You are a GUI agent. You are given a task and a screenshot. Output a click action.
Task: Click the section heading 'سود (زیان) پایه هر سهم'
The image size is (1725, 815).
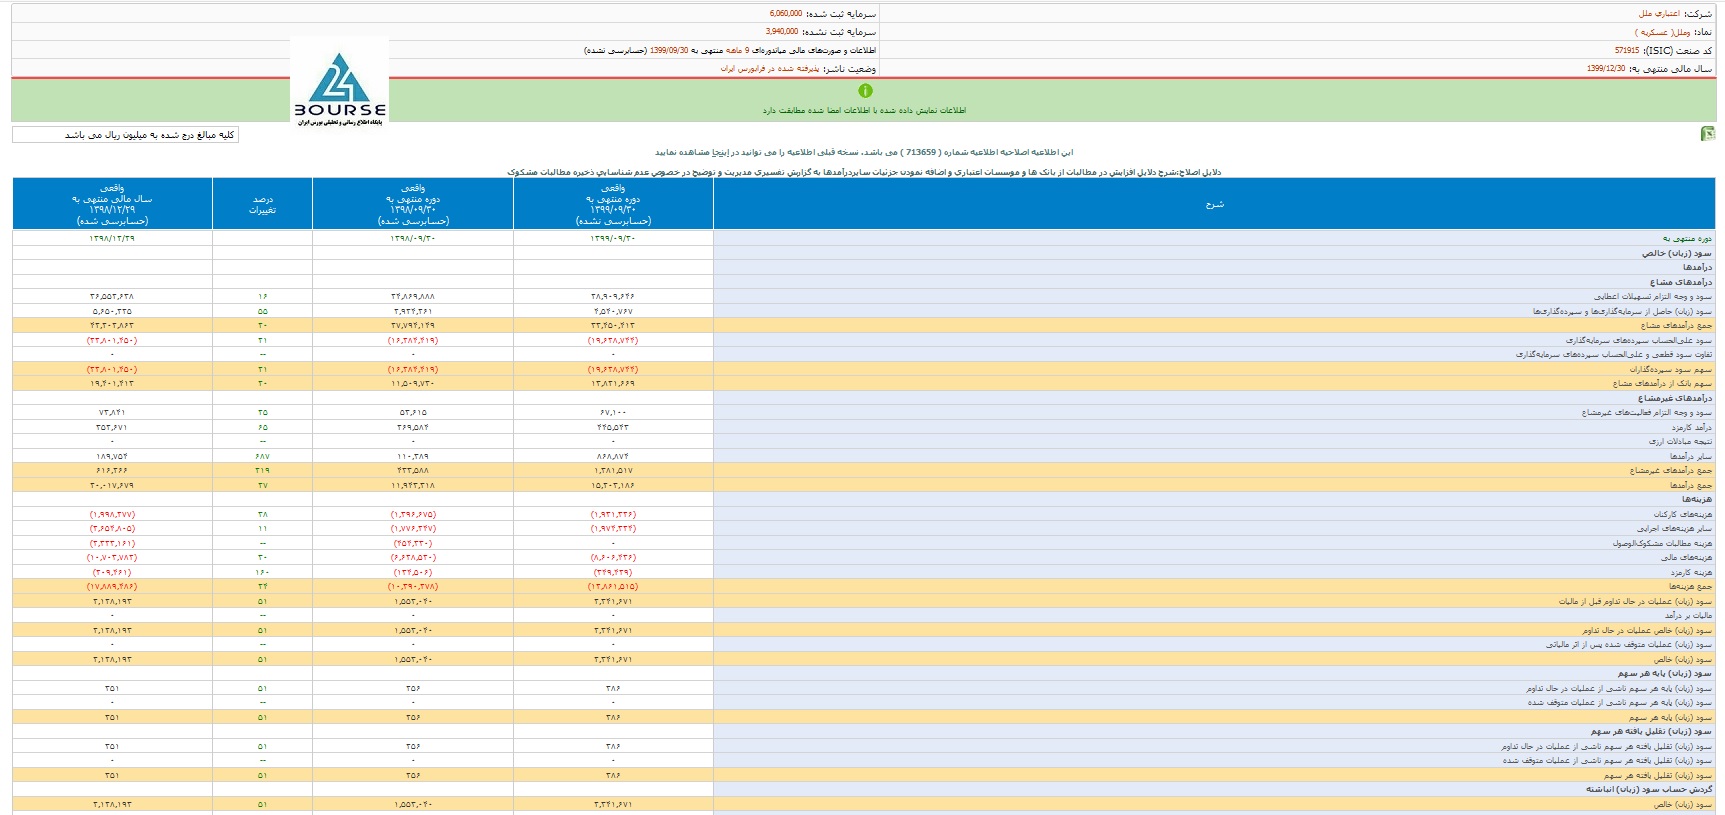coord(1665,674)
